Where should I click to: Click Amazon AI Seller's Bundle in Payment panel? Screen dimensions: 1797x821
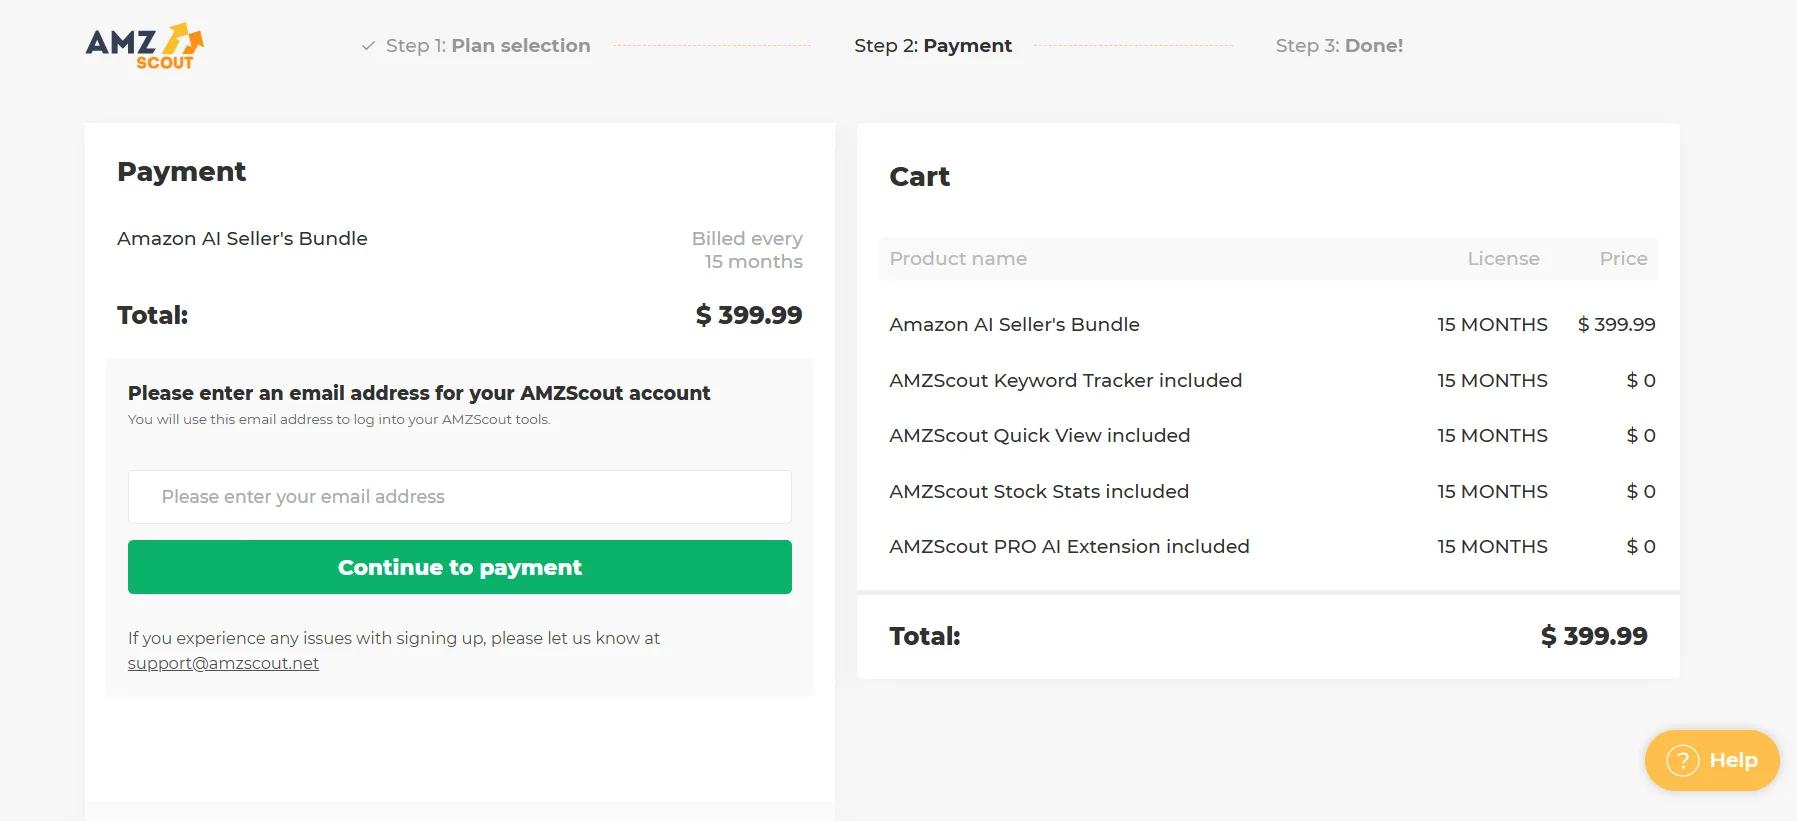tap(242, 239)
